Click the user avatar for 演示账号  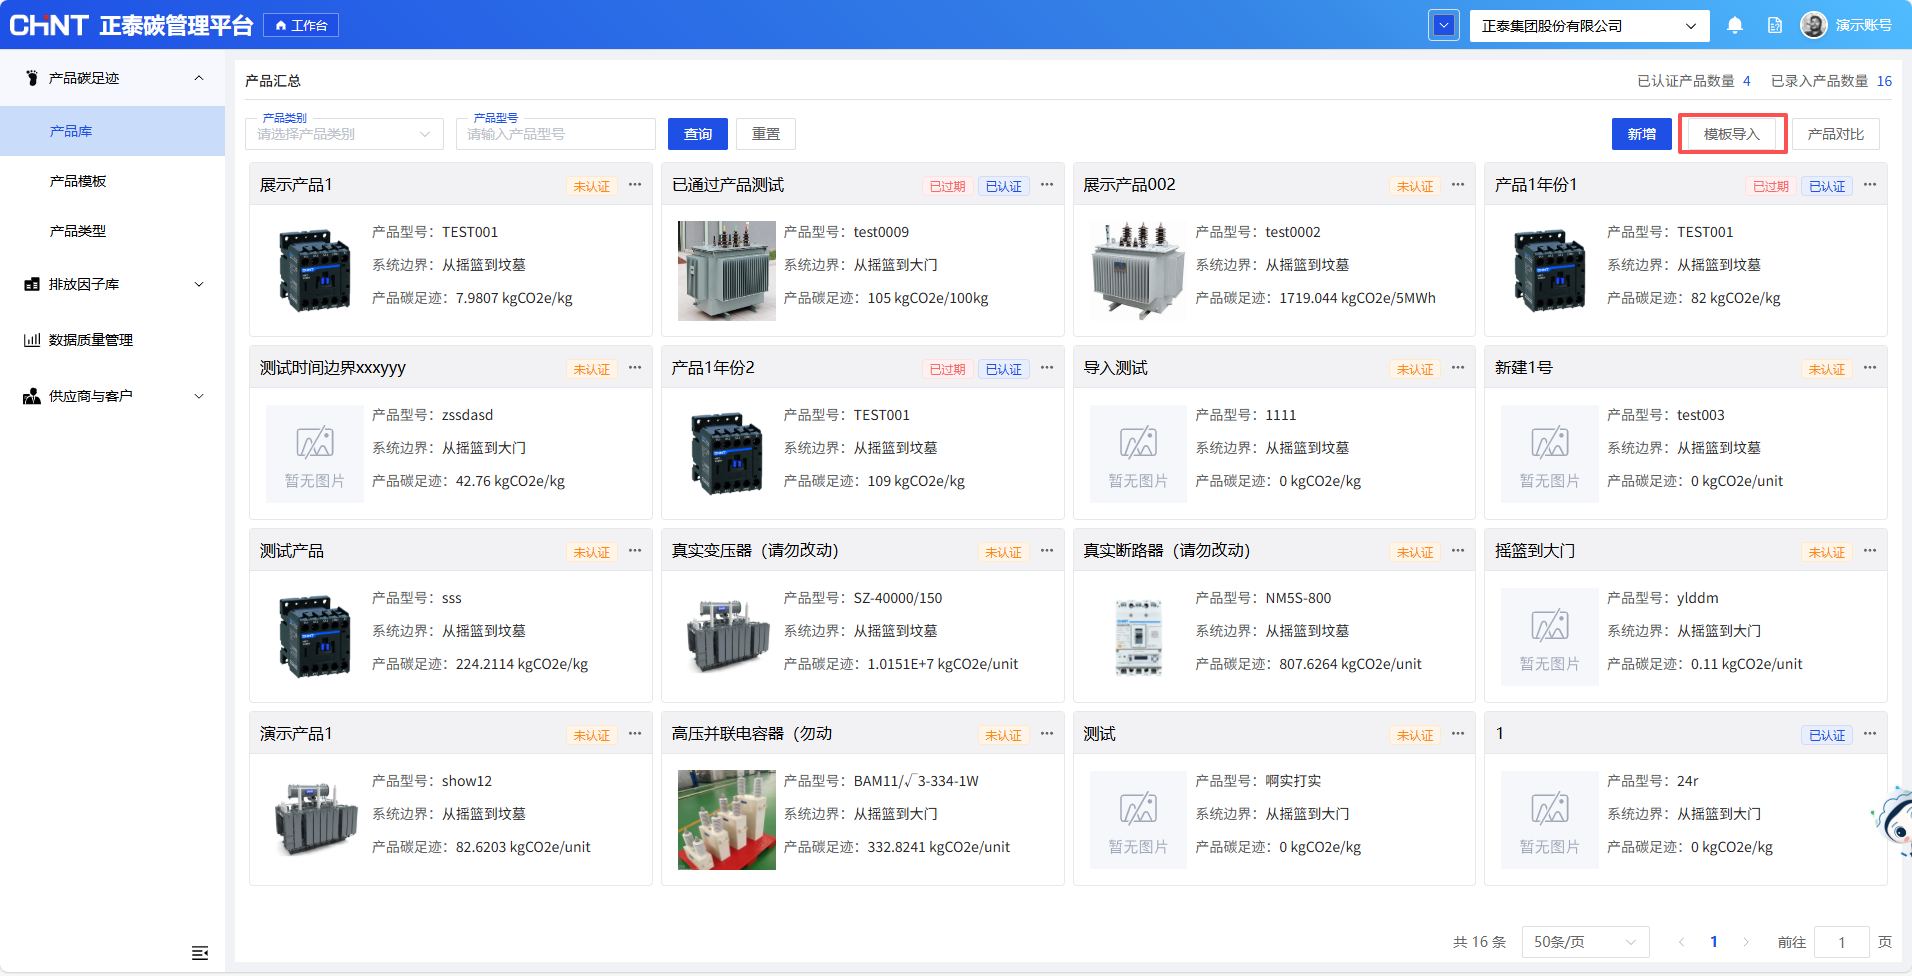pos(1814,25)
